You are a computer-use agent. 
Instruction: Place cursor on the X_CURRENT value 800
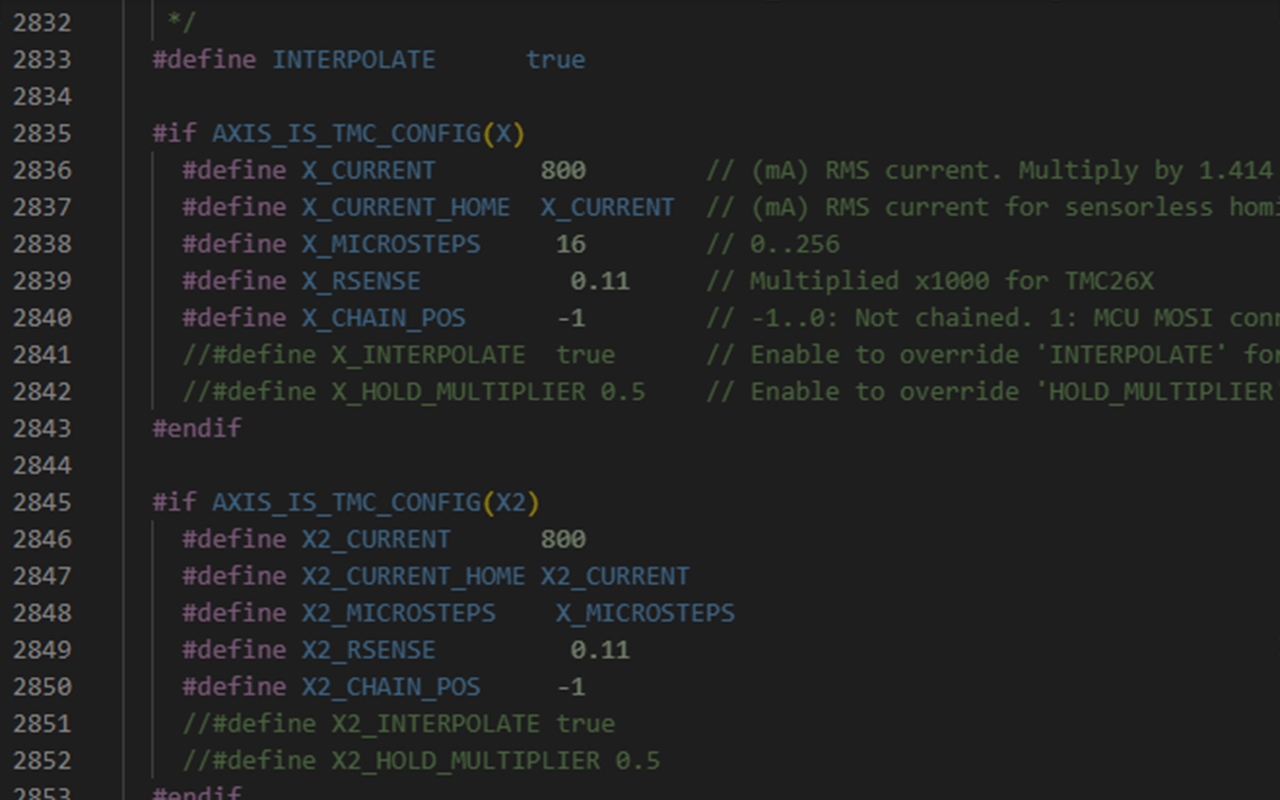pos(563,171)
